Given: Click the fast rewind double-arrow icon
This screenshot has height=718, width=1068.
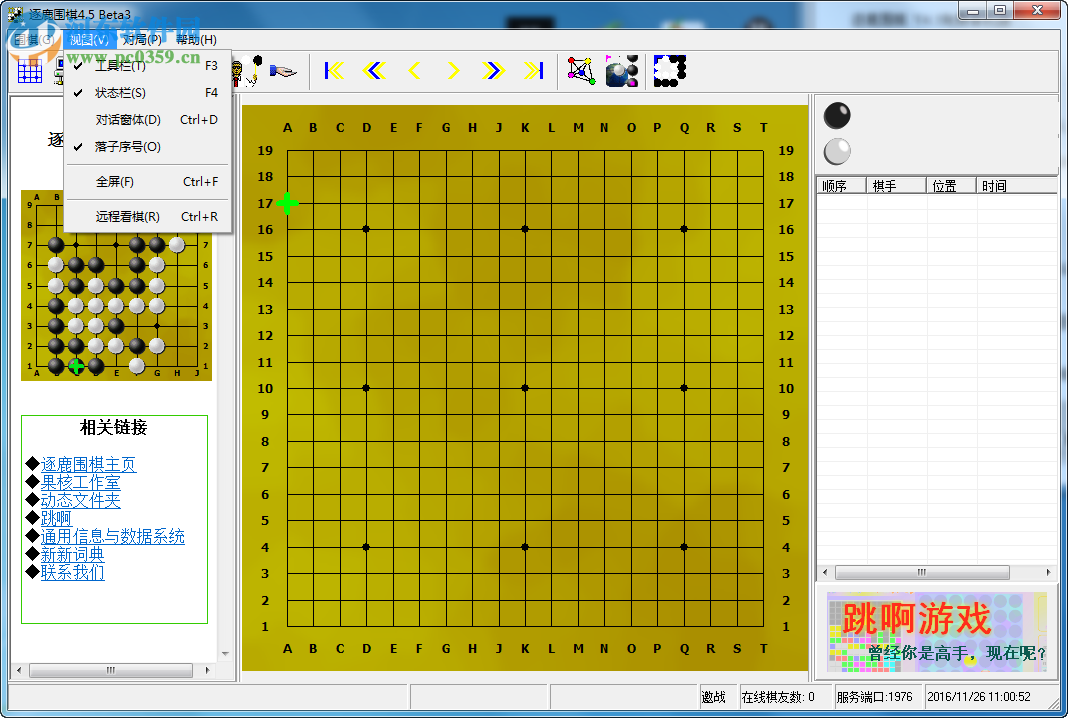Looking at the screenshot, I should [371, 70].
